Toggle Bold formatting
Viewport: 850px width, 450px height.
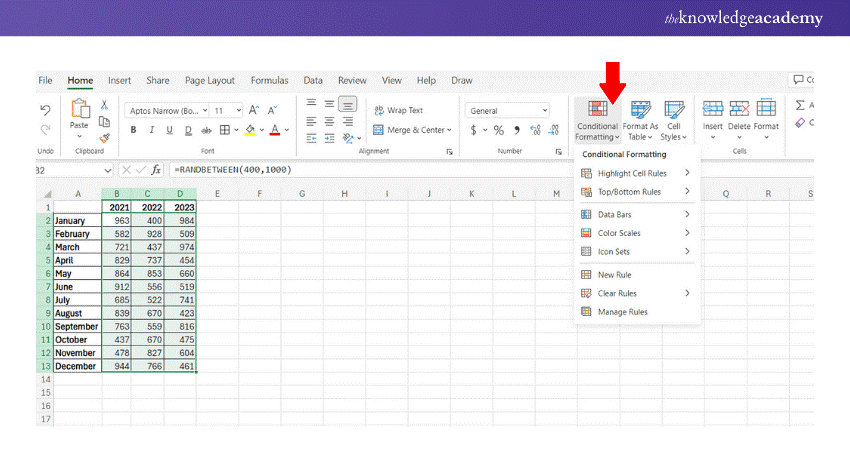coord(133,130)
